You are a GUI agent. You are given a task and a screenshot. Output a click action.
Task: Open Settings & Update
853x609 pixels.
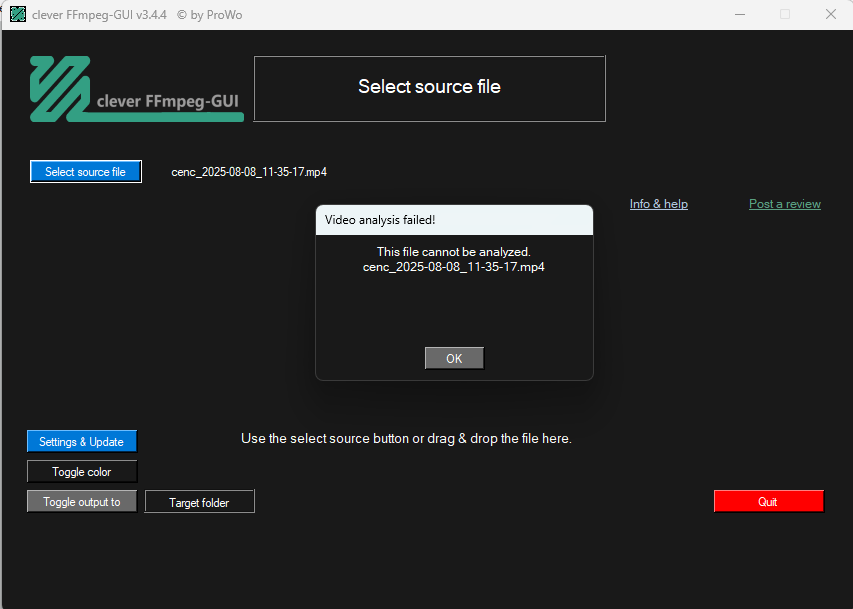[82, 441]
